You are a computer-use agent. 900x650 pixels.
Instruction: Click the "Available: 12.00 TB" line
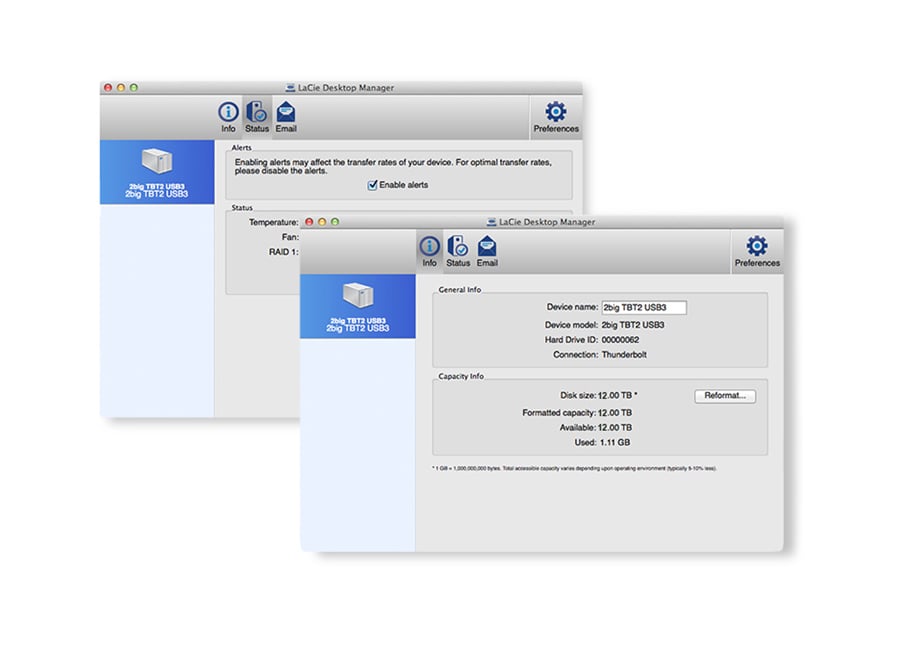click(596, 428)
